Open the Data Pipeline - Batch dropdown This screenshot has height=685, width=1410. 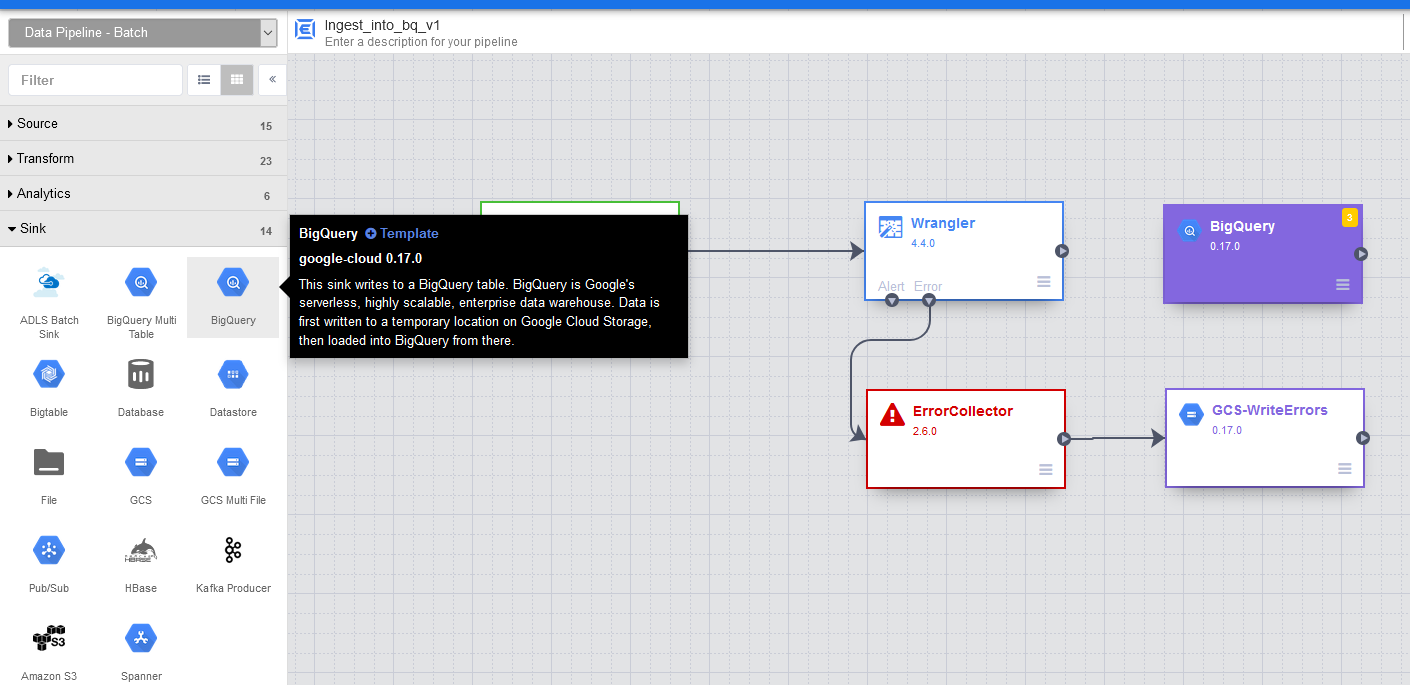(x=143, y=33)
